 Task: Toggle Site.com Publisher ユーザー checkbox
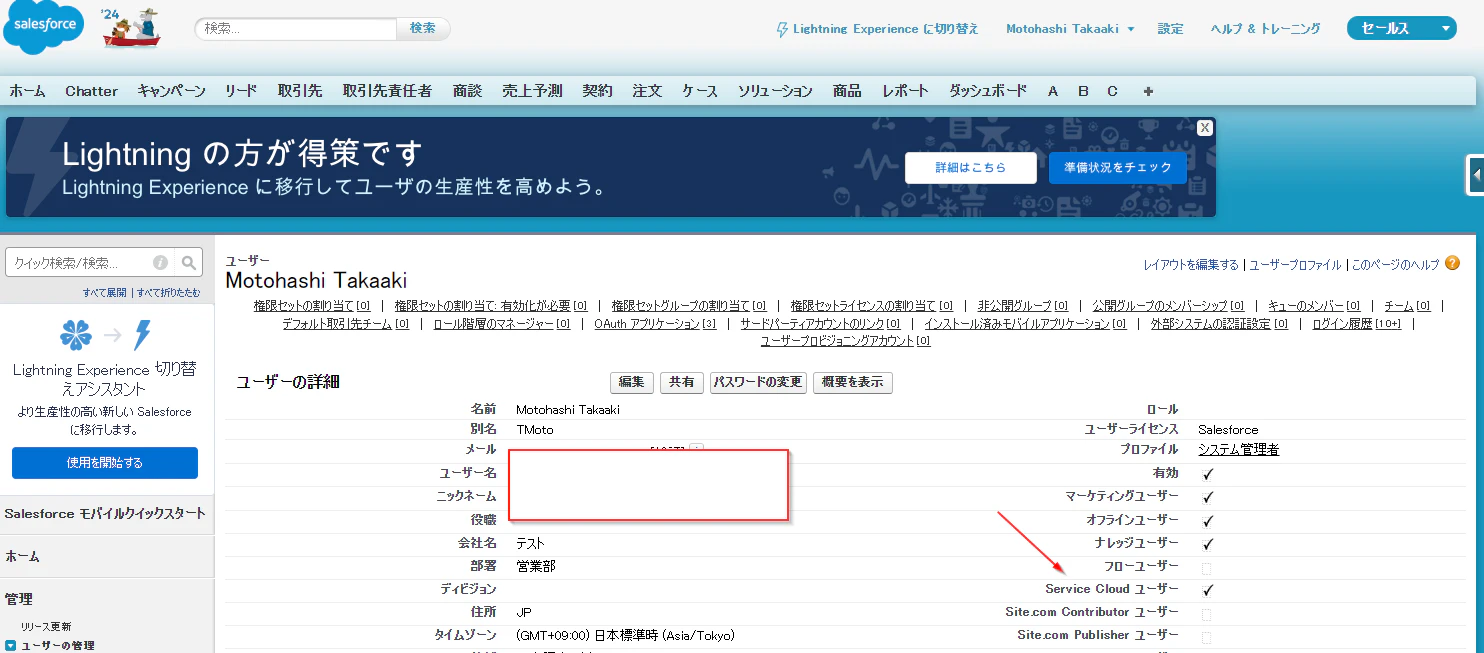tap(1206, 637)
